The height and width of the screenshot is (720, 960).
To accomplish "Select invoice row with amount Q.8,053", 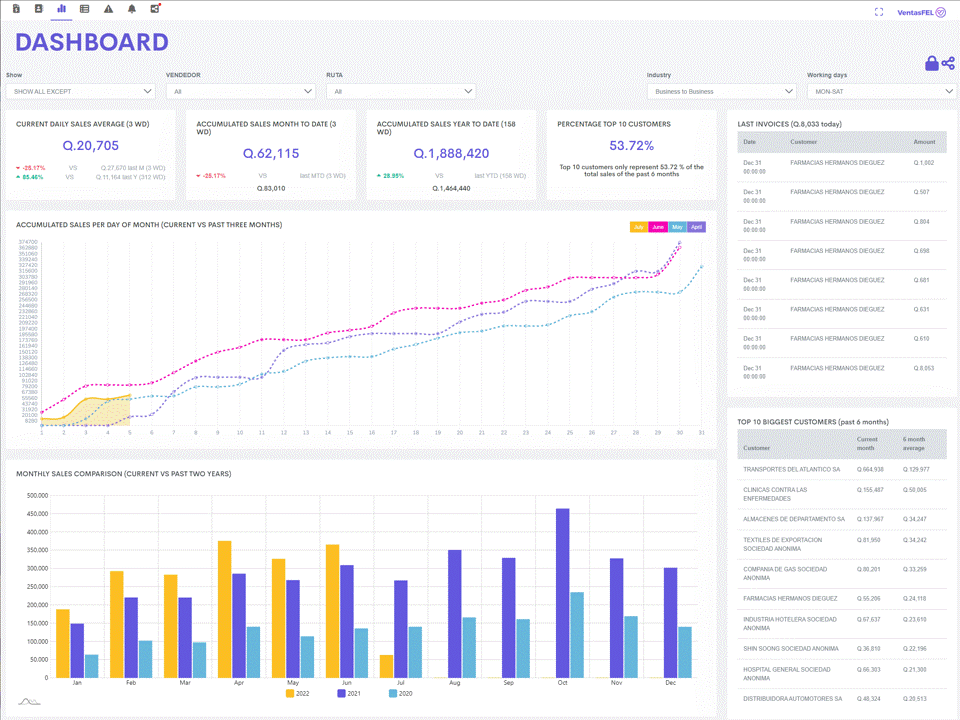I will point(842,372).
